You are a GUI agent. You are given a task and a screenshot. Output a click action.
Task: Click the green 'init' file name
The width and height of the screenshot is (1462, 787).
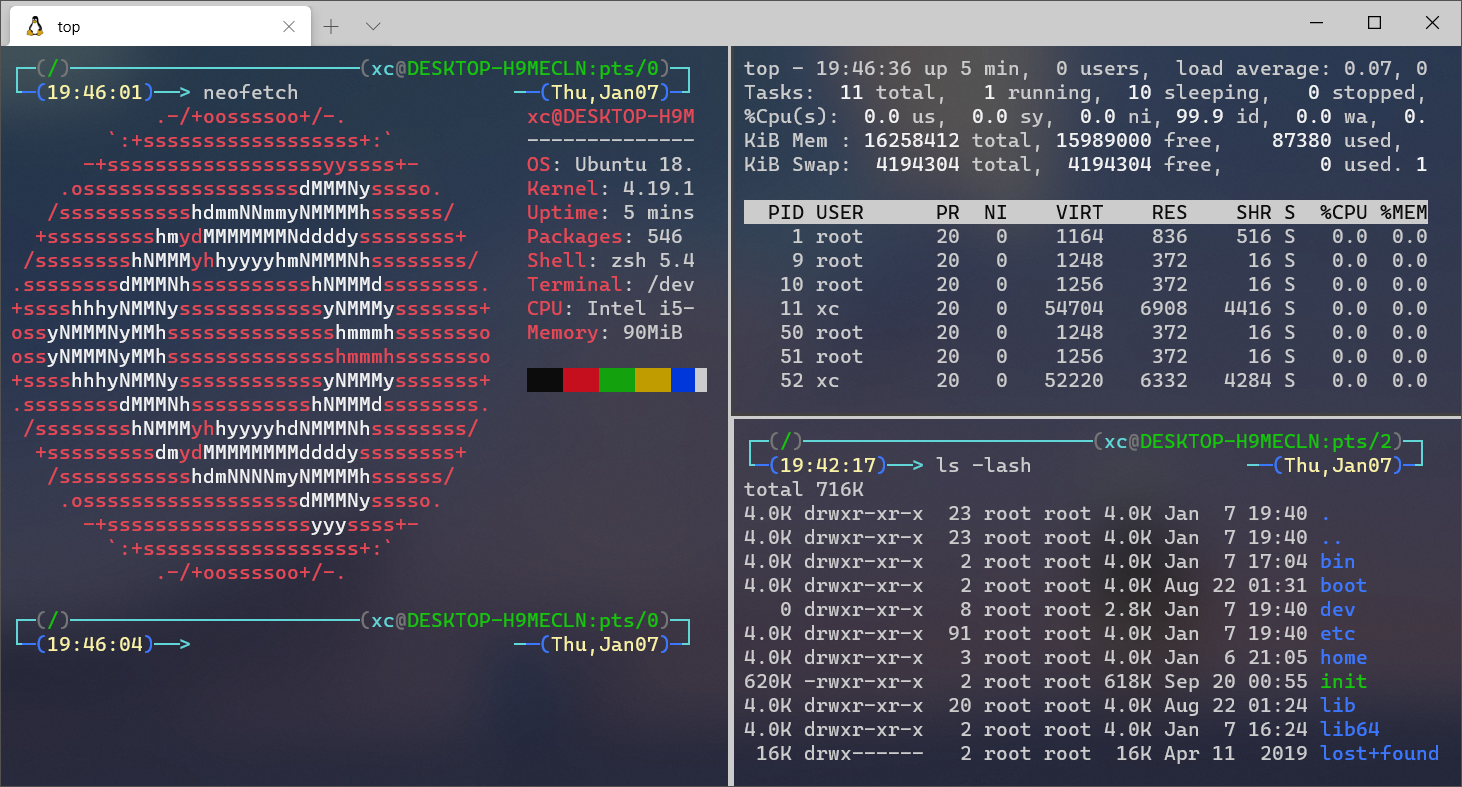1344,681
